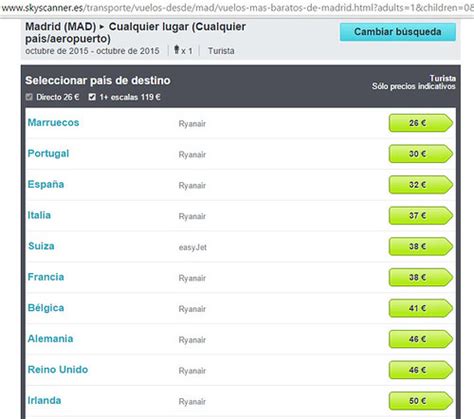Toggle the Directo 26 € checkbox
This screenshot has width=474, height=419.
(29, 97)
